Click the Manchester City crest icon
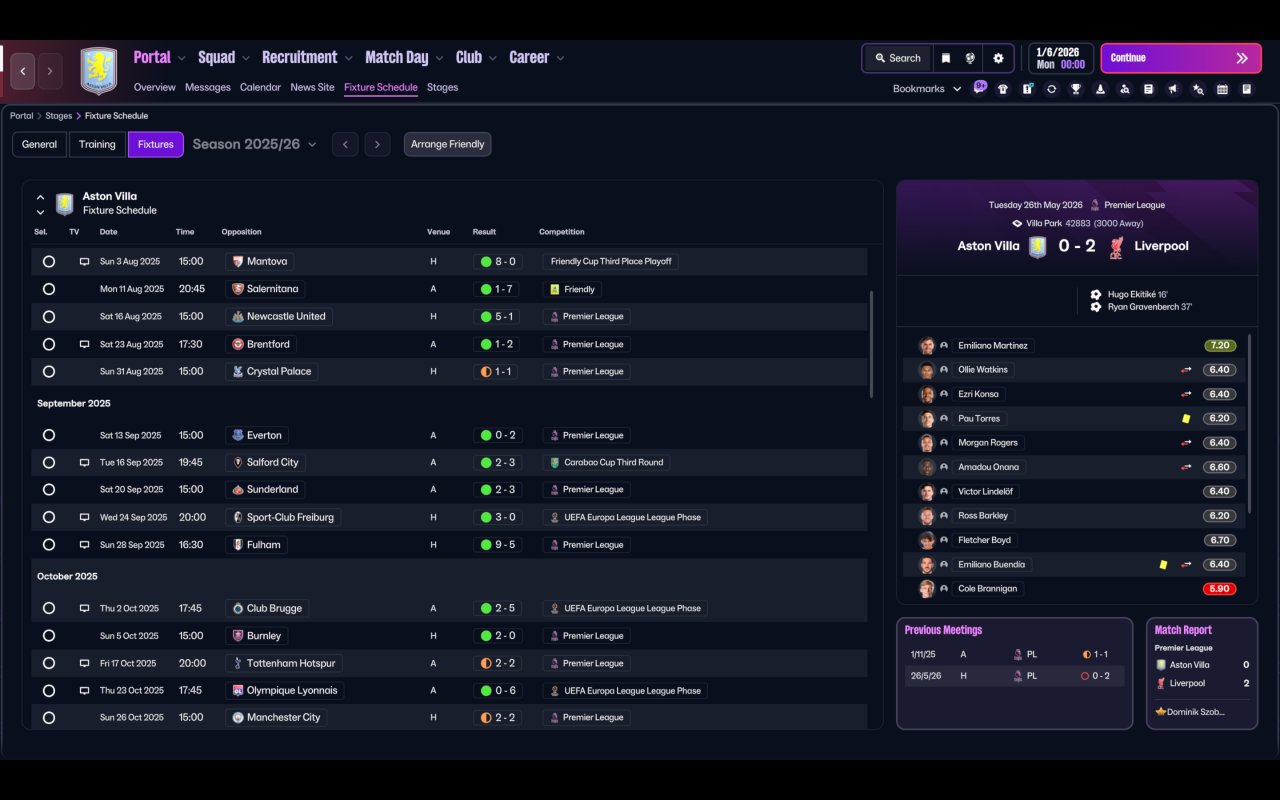 237,718
